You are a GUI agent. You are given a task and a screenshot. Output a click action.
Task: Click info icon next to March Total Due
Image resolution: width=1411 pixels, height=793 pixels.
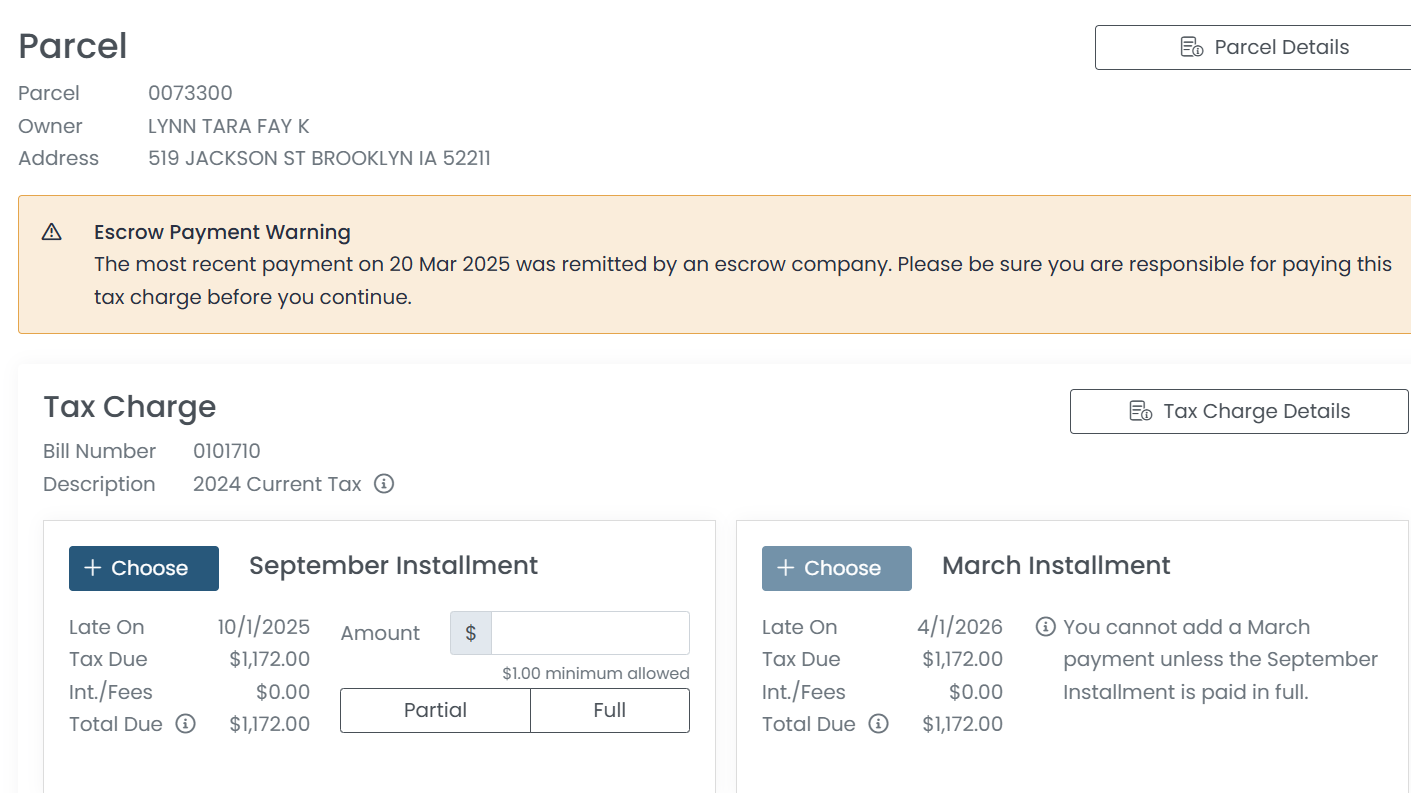(x=878, y=724)
